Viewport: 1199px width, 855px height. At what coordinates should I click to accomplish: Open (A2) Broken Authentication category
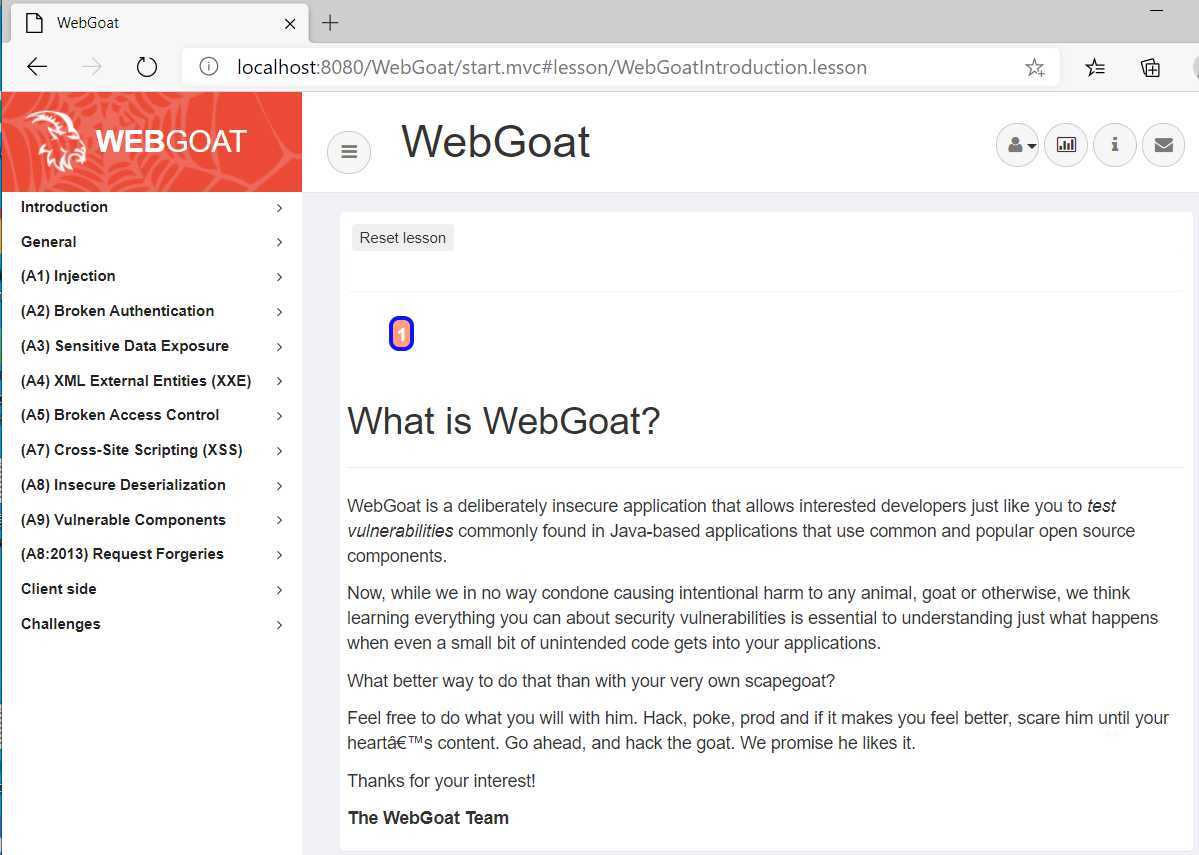(117, 311)
